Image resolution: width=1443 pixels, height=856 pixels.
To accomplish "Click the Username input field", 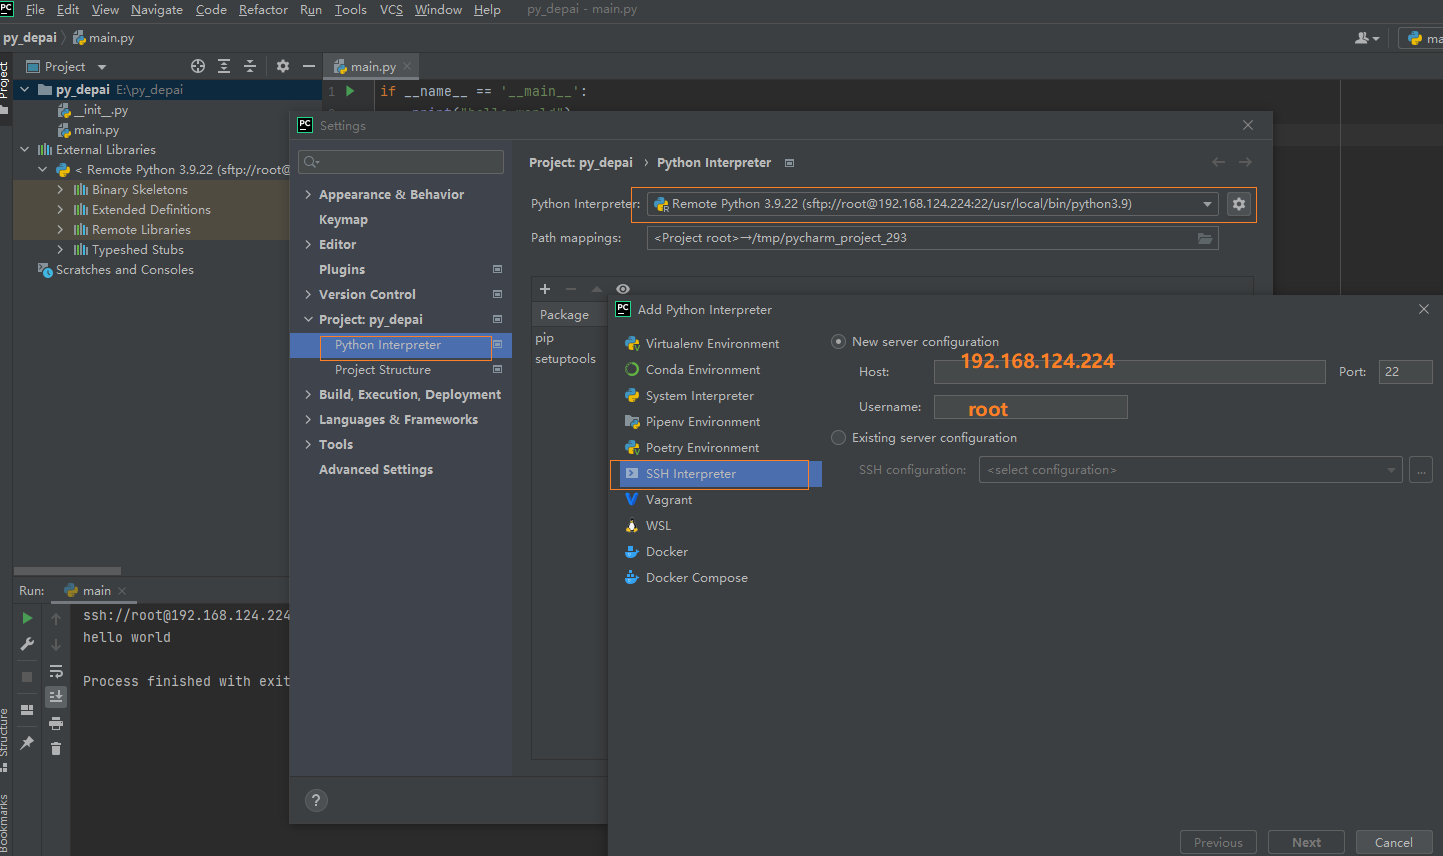I will [x=1030, y=407].
